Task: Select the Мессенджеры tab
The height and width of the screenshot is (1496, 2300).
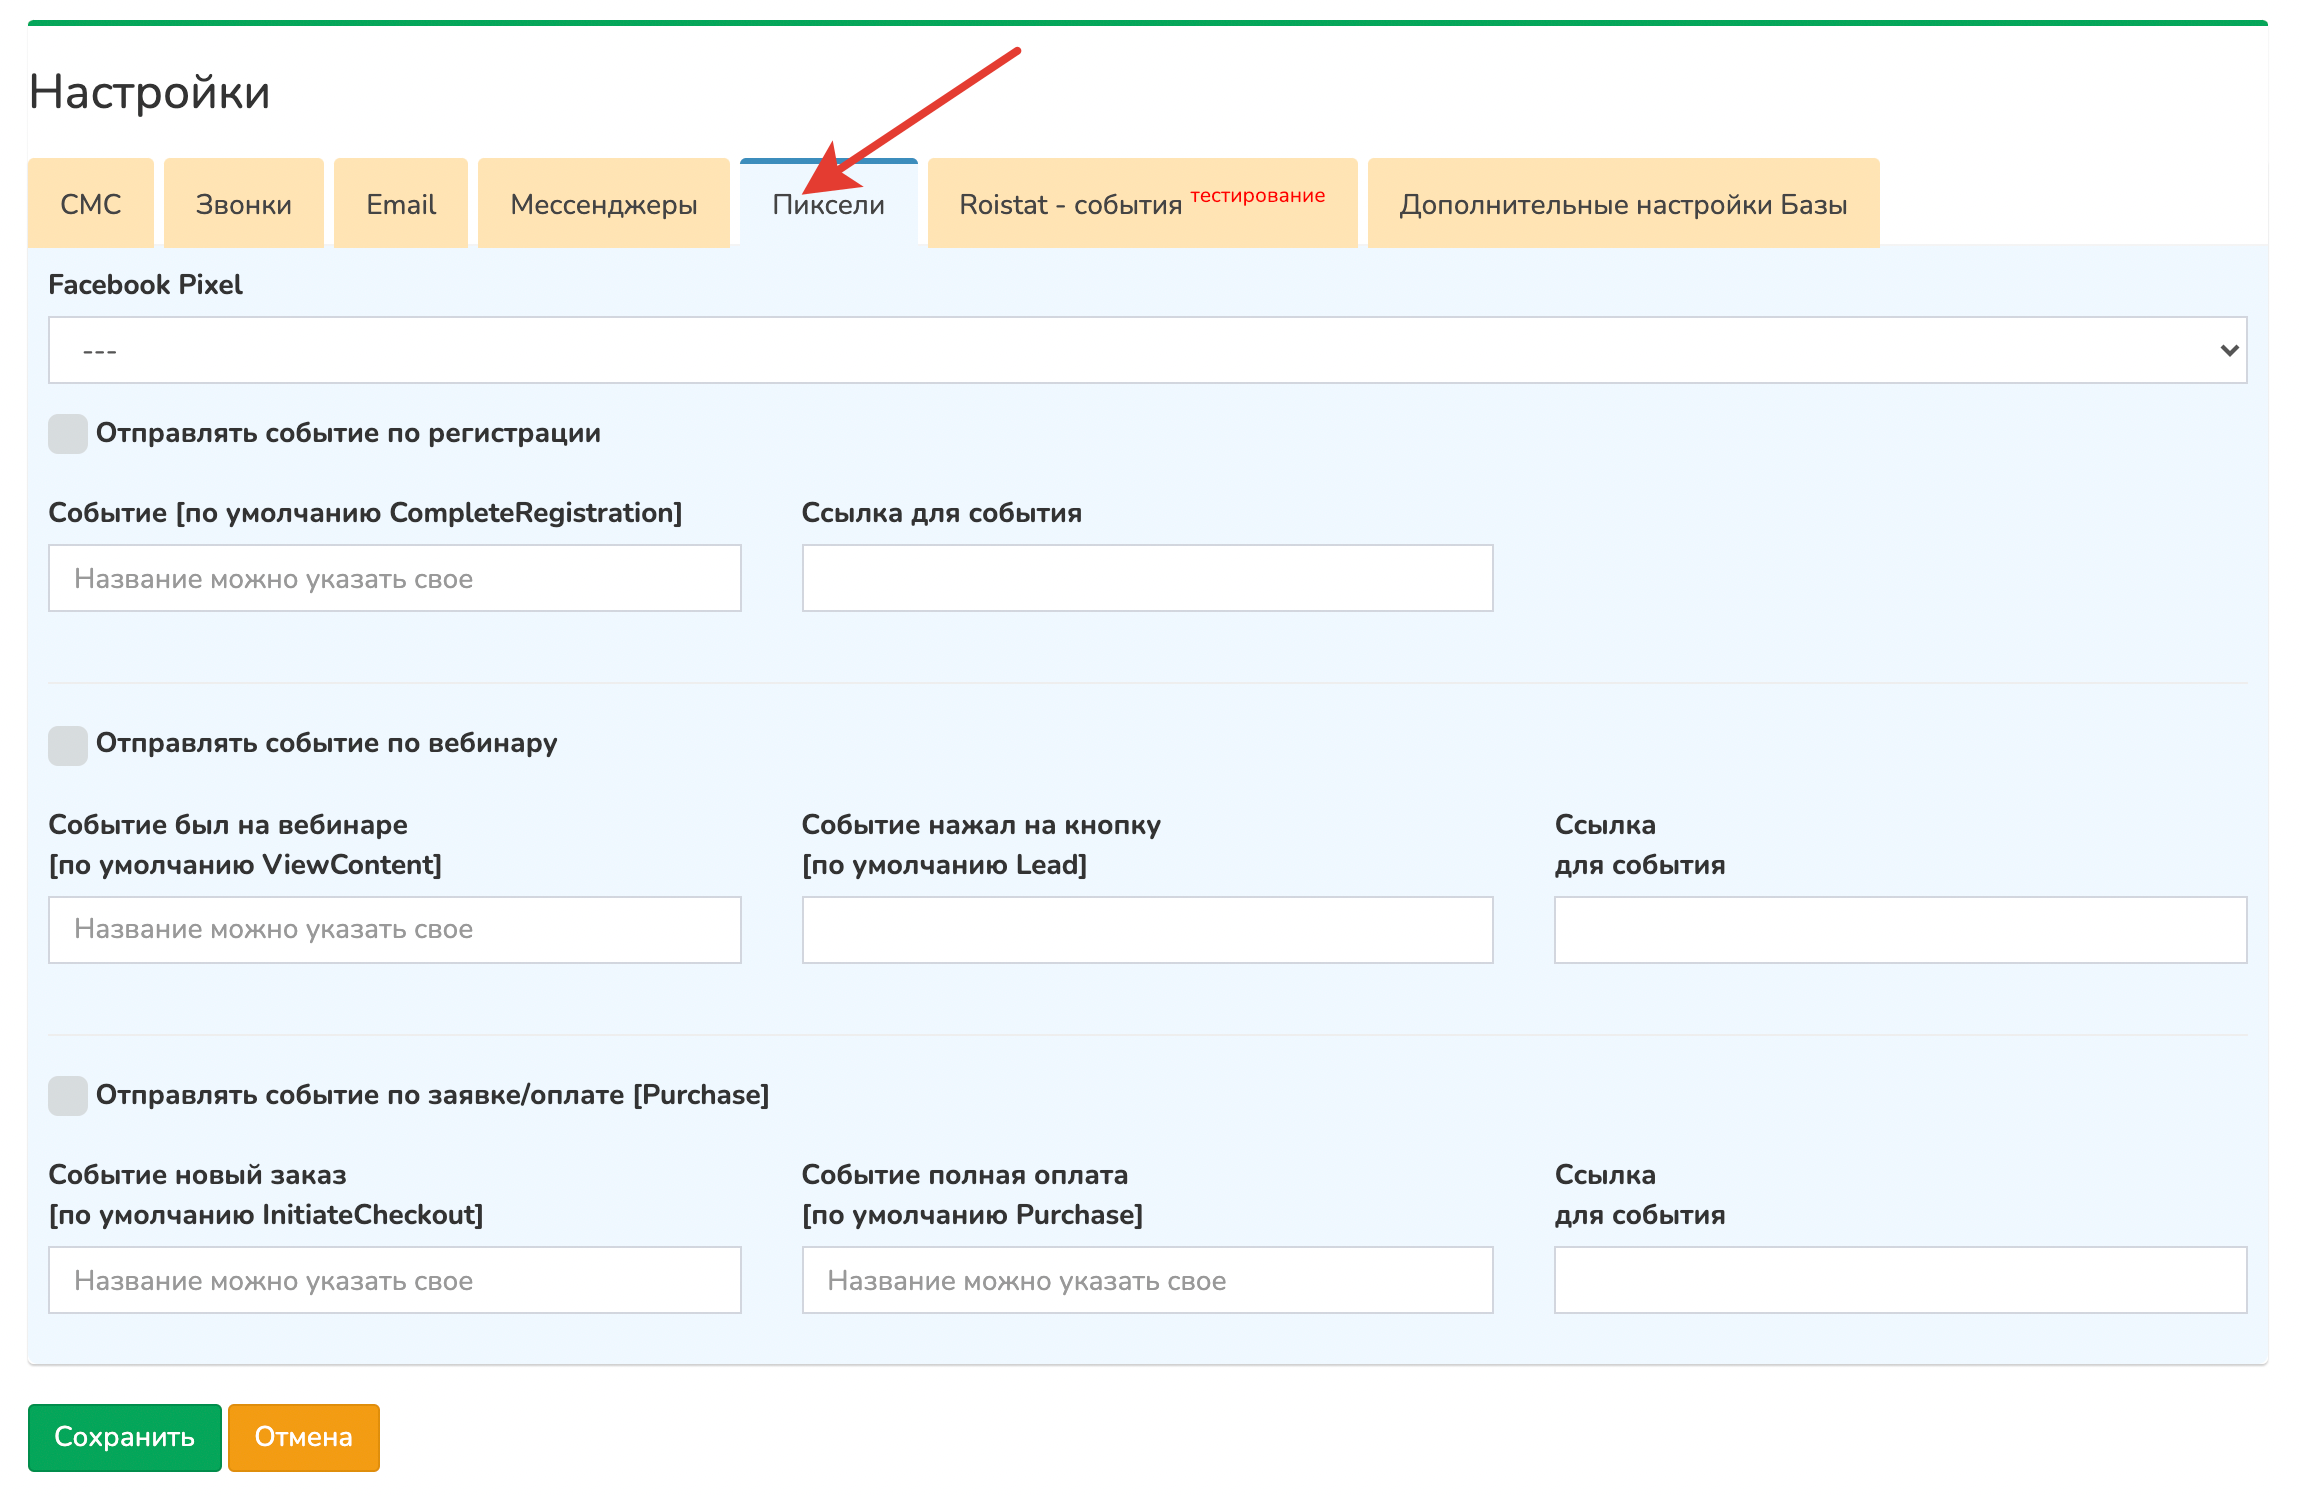Action: coord(603,204)
